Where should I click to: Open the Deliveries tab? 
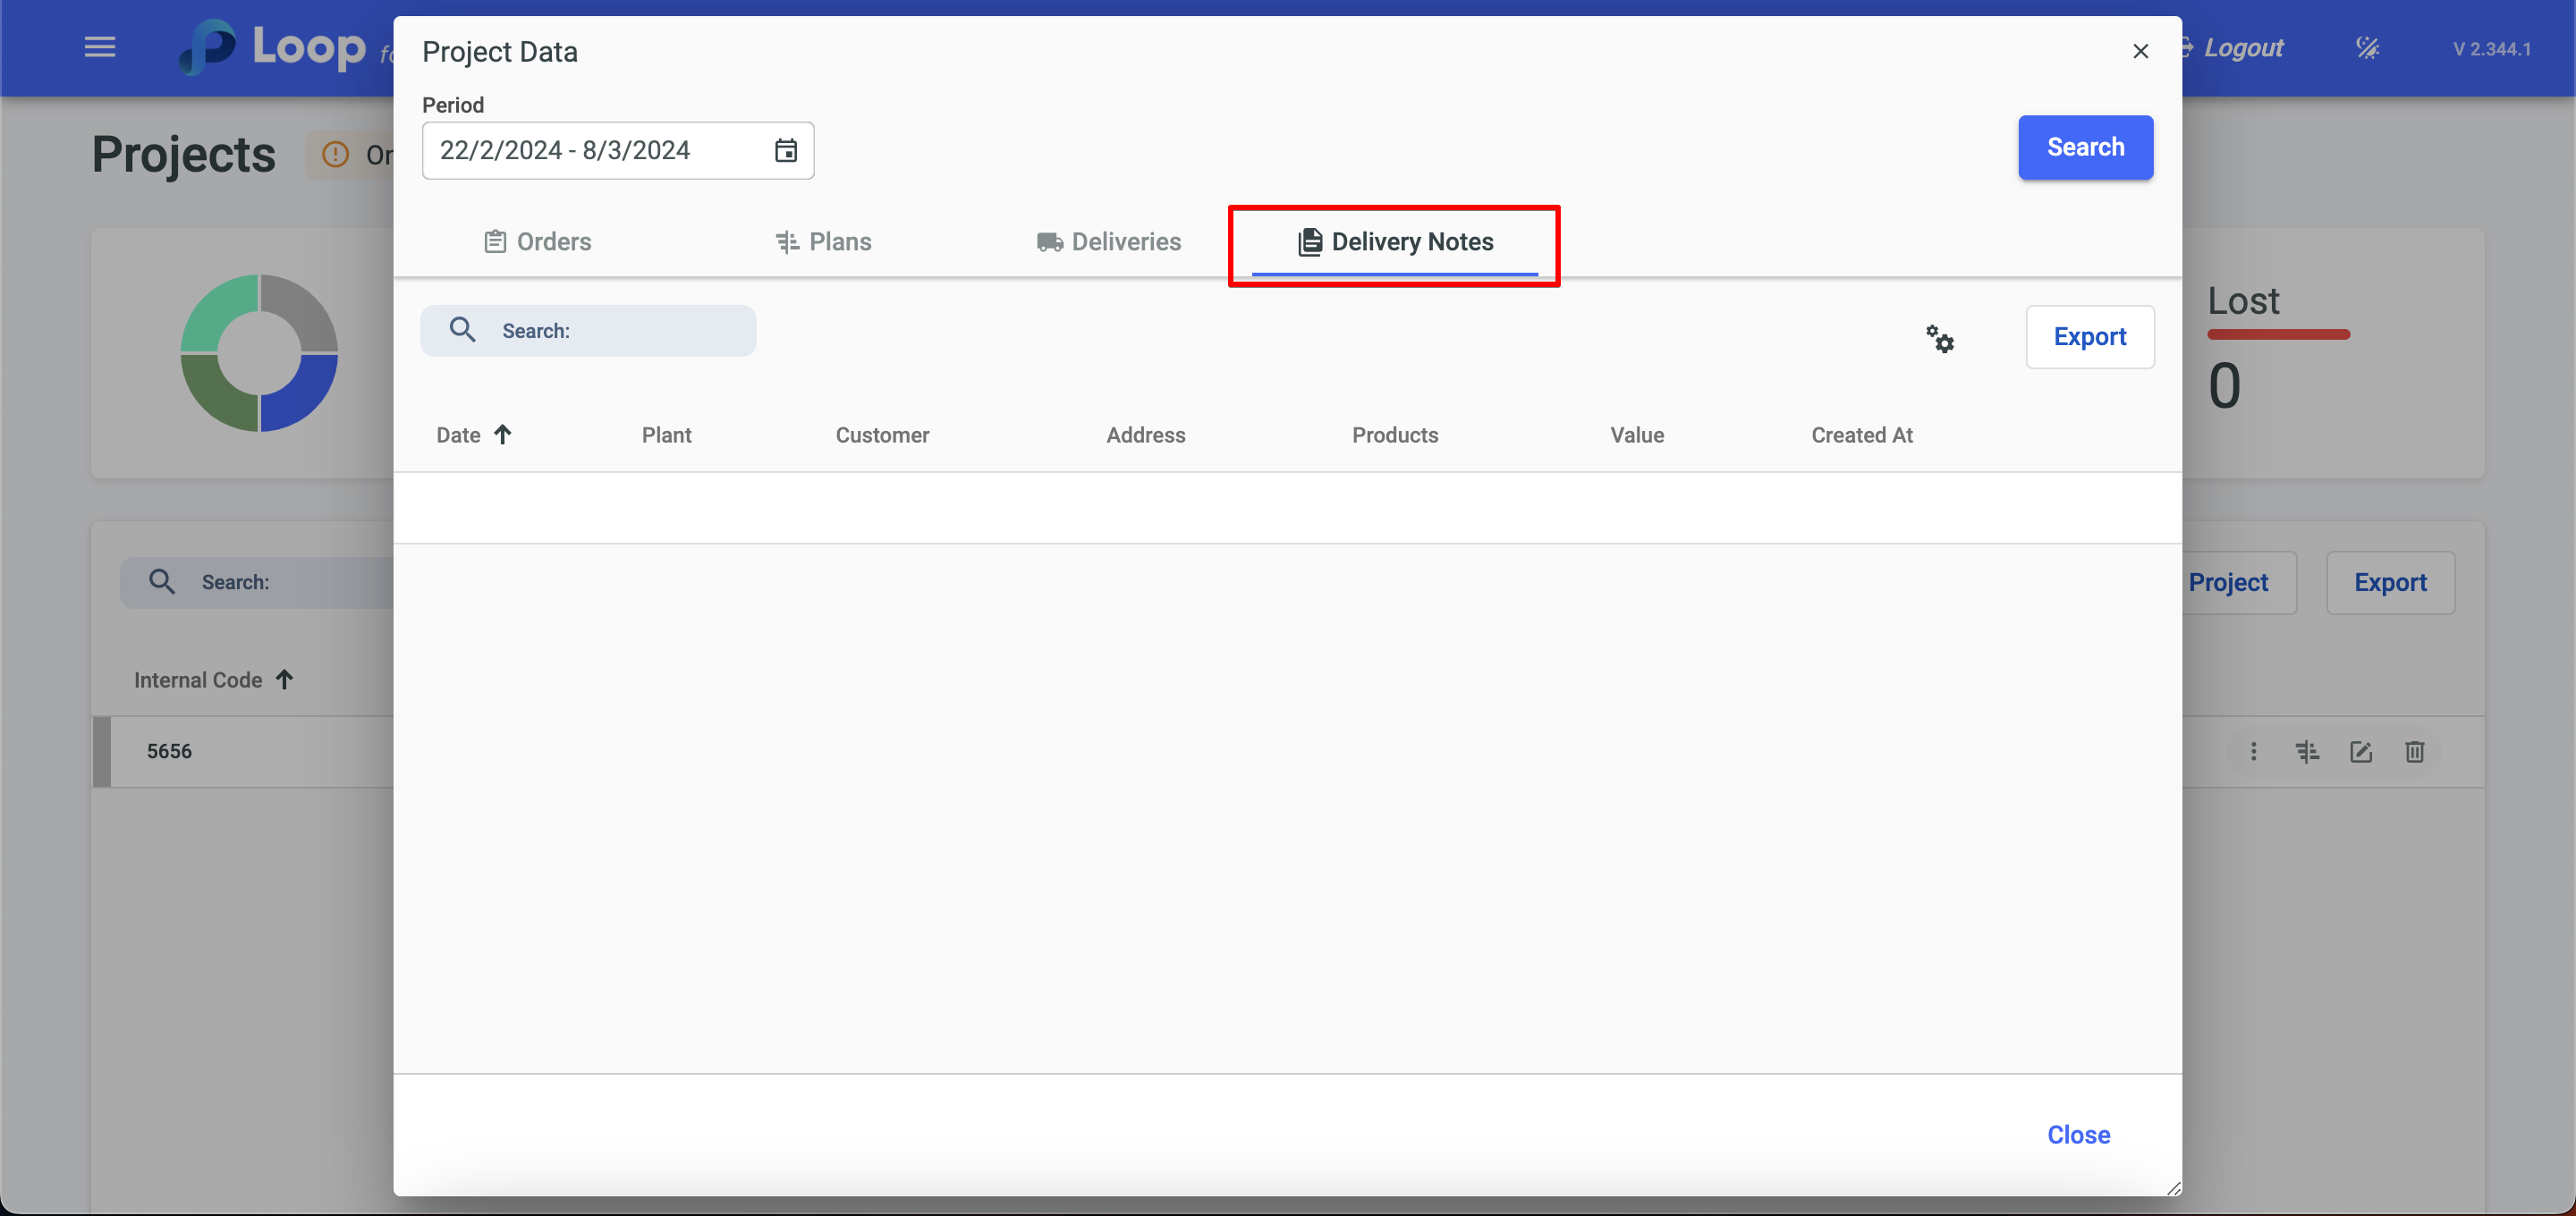tap(1109, 242)
